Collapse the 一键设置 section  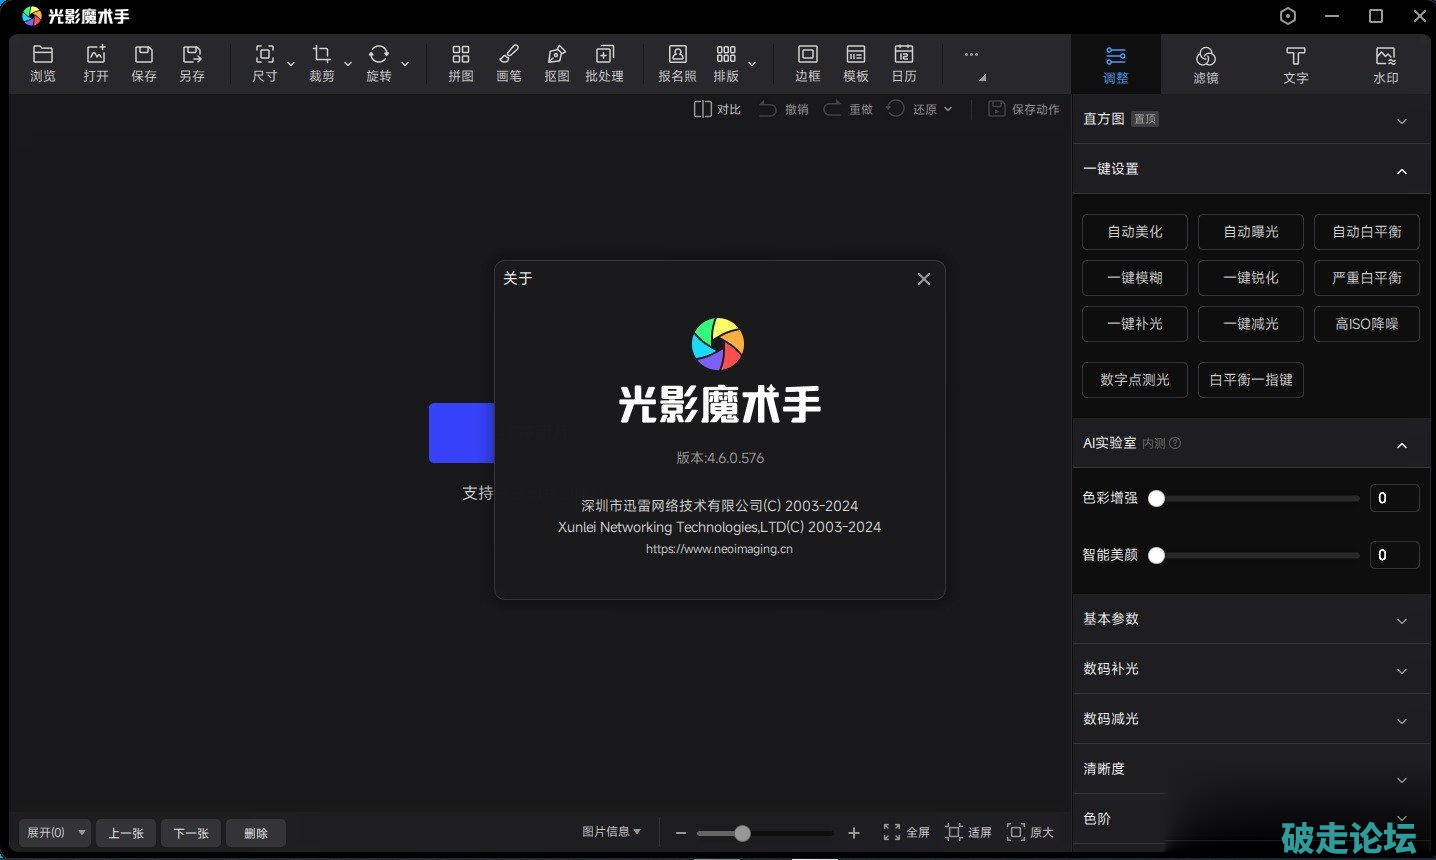tap(1401, 170)
